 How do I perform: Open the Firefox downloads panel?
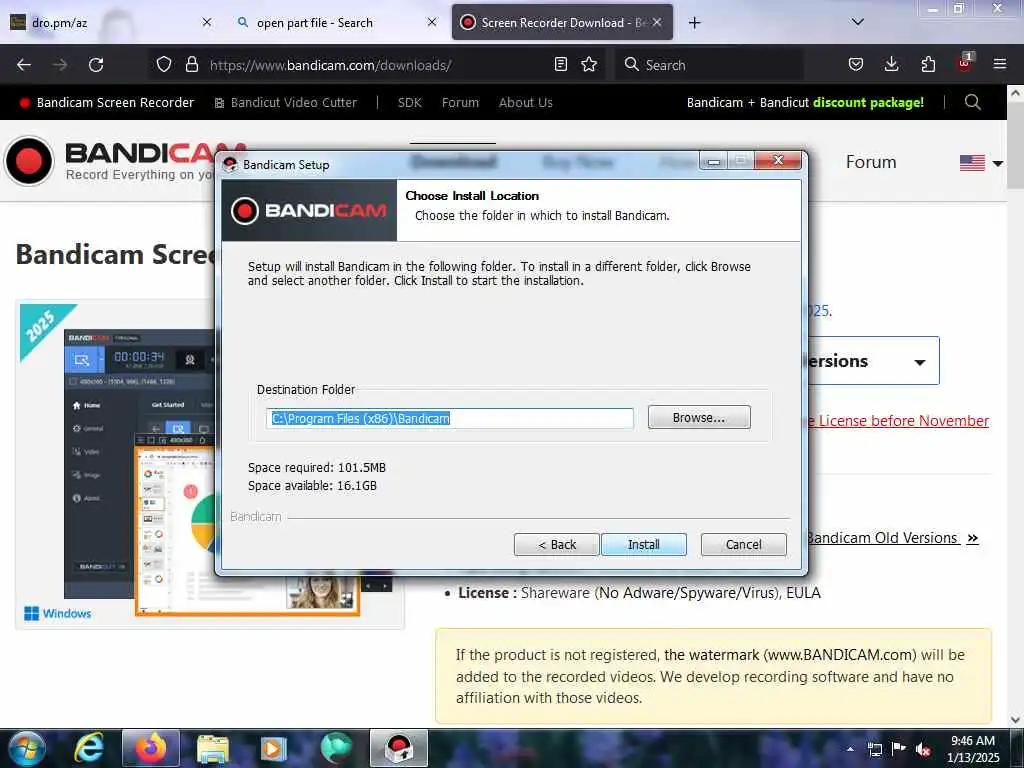click(891, 65)
